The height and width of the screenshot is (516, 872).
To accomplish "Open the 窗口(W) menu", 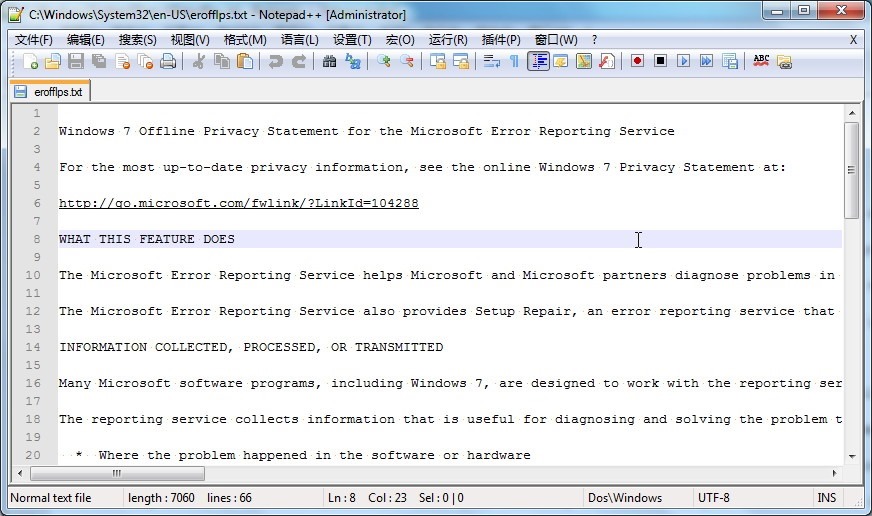I will coord(556,40).
